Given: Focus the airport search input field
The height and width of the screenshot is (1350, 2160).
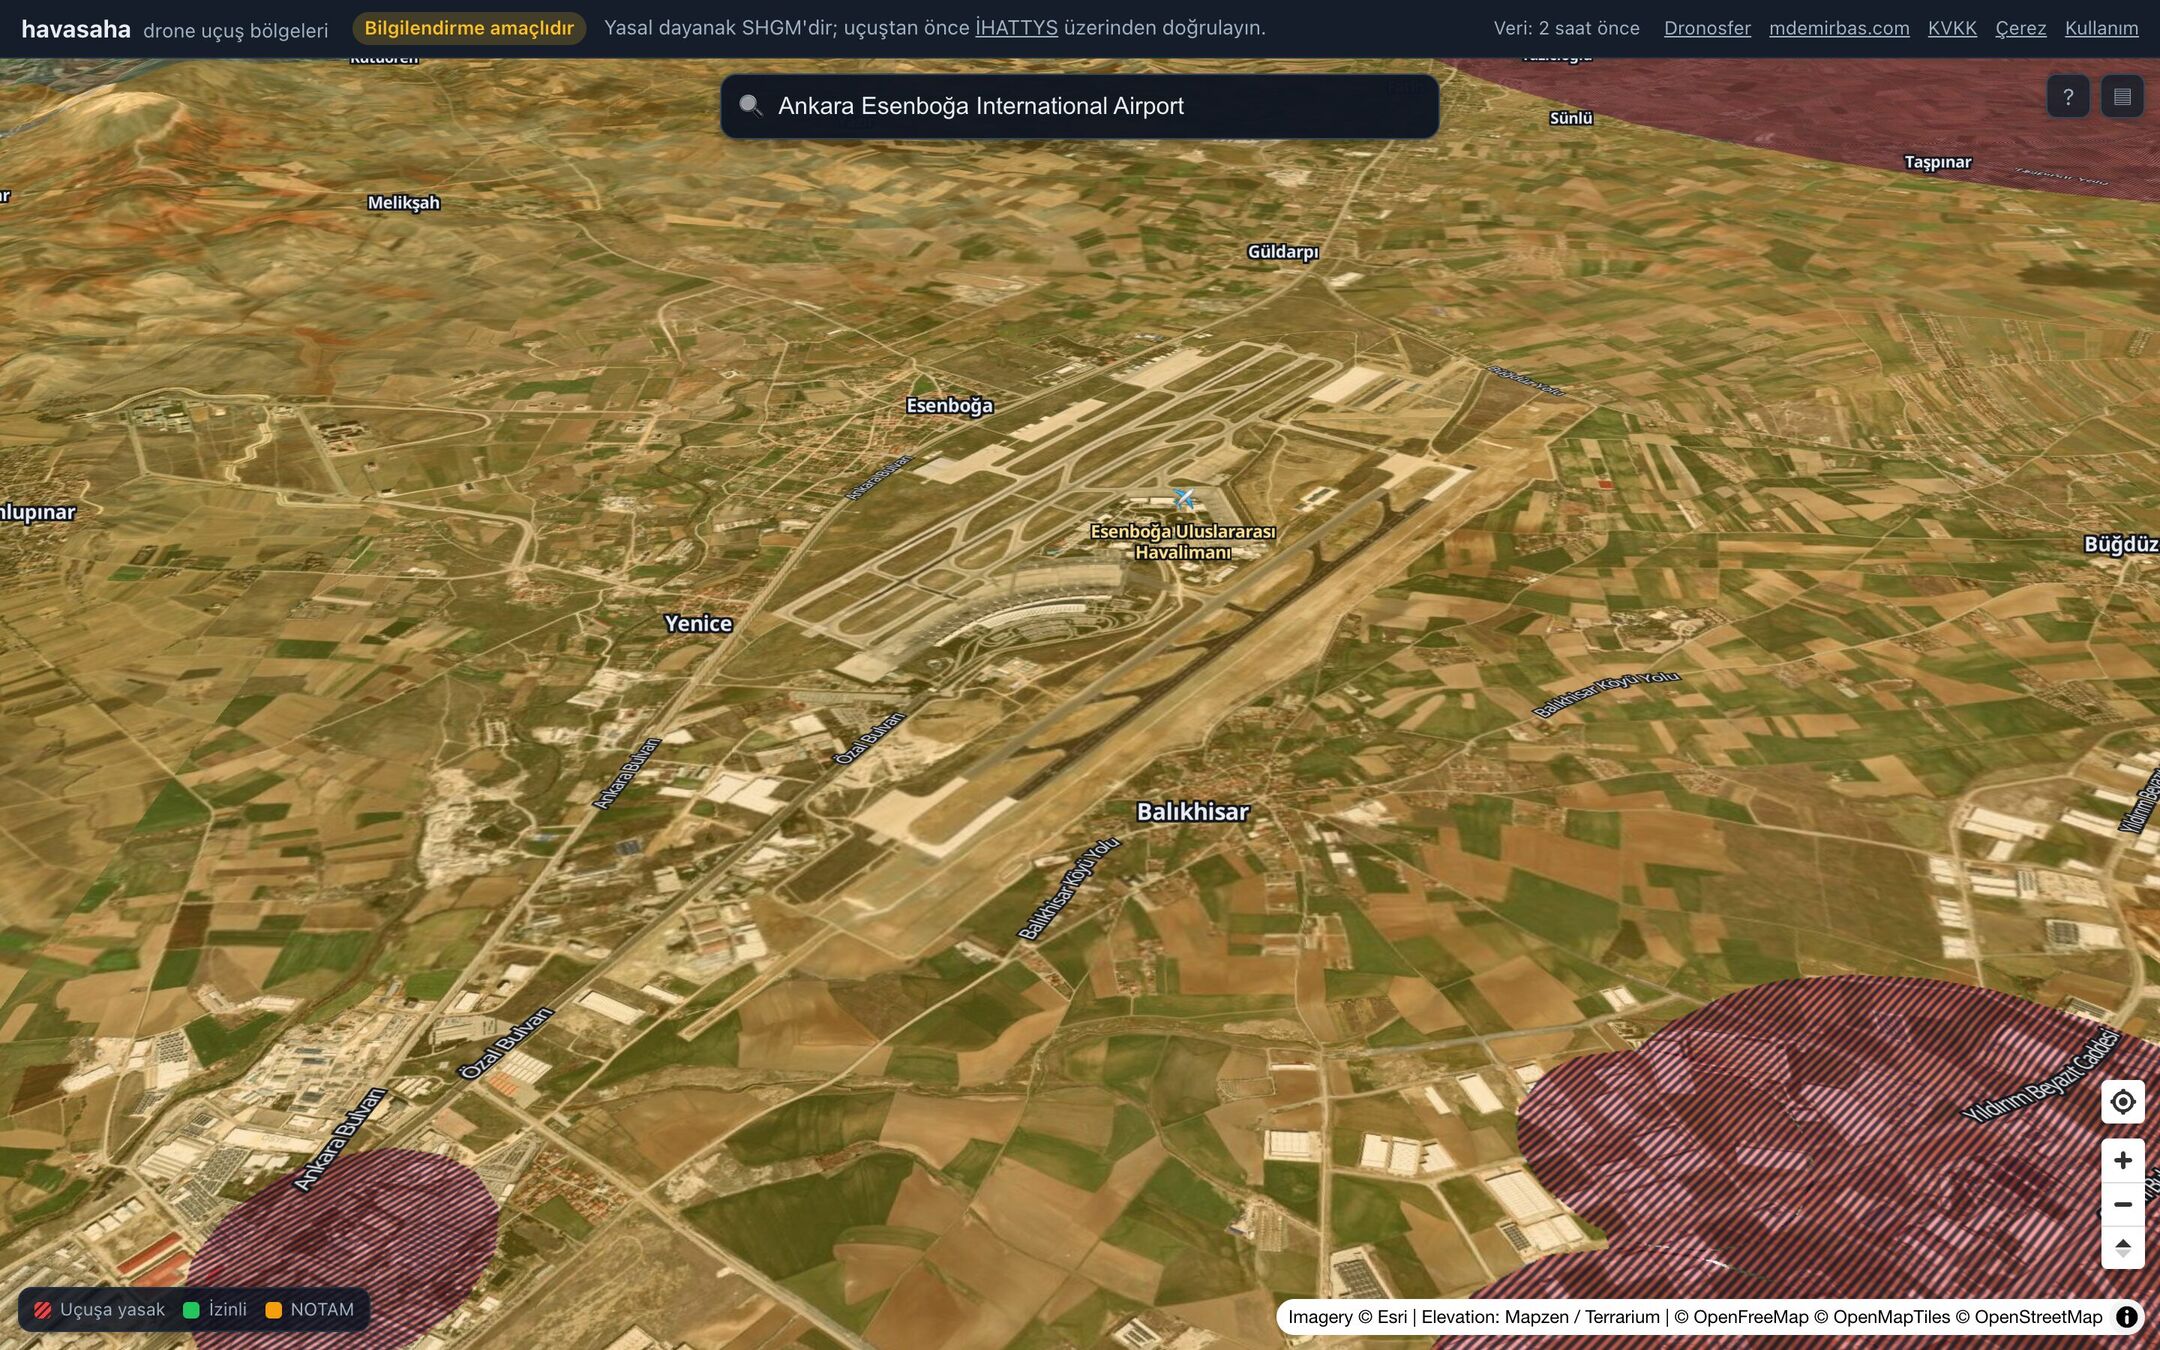Looking at the screenshot, I should click(1080, 106).
